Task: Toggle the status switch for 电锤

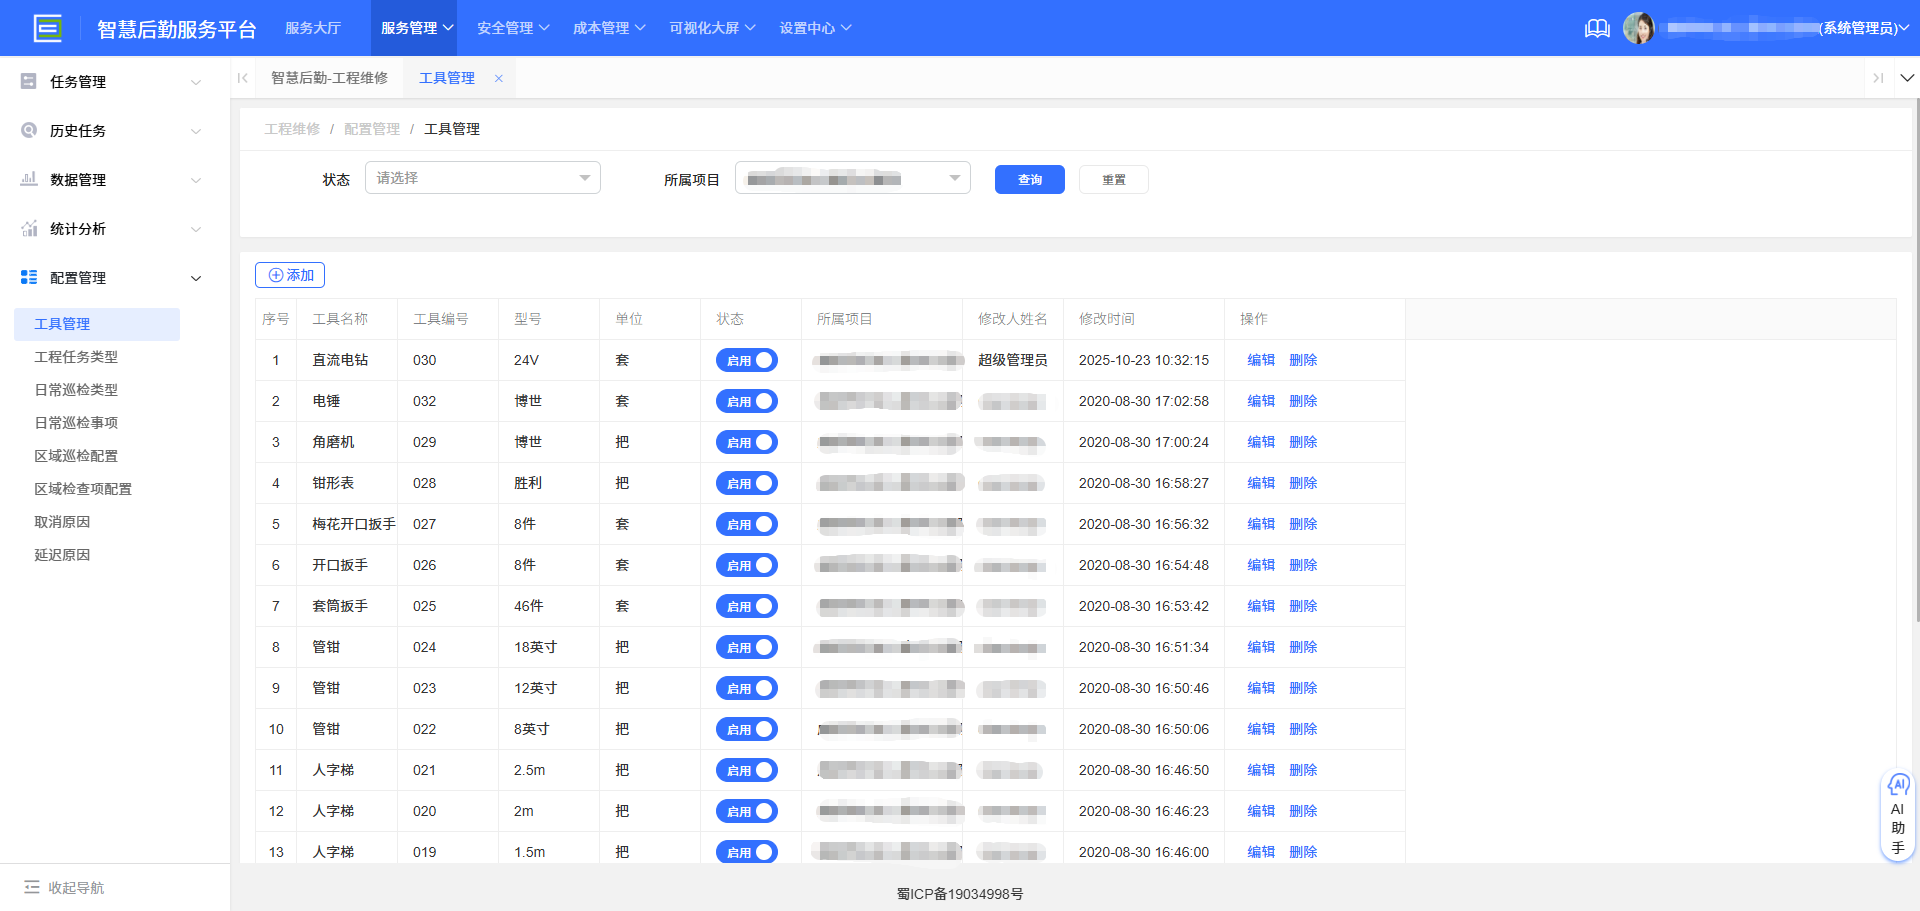Action: (747, 400)
